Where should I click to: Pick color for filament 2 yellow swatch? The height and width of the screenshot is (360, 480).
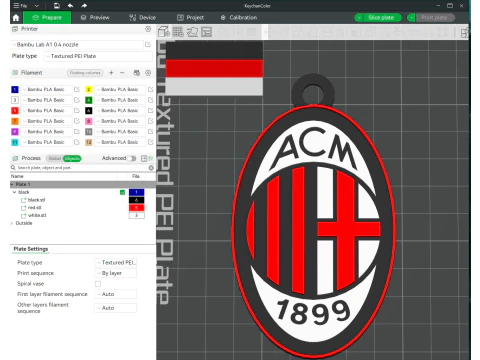(89, 89)
